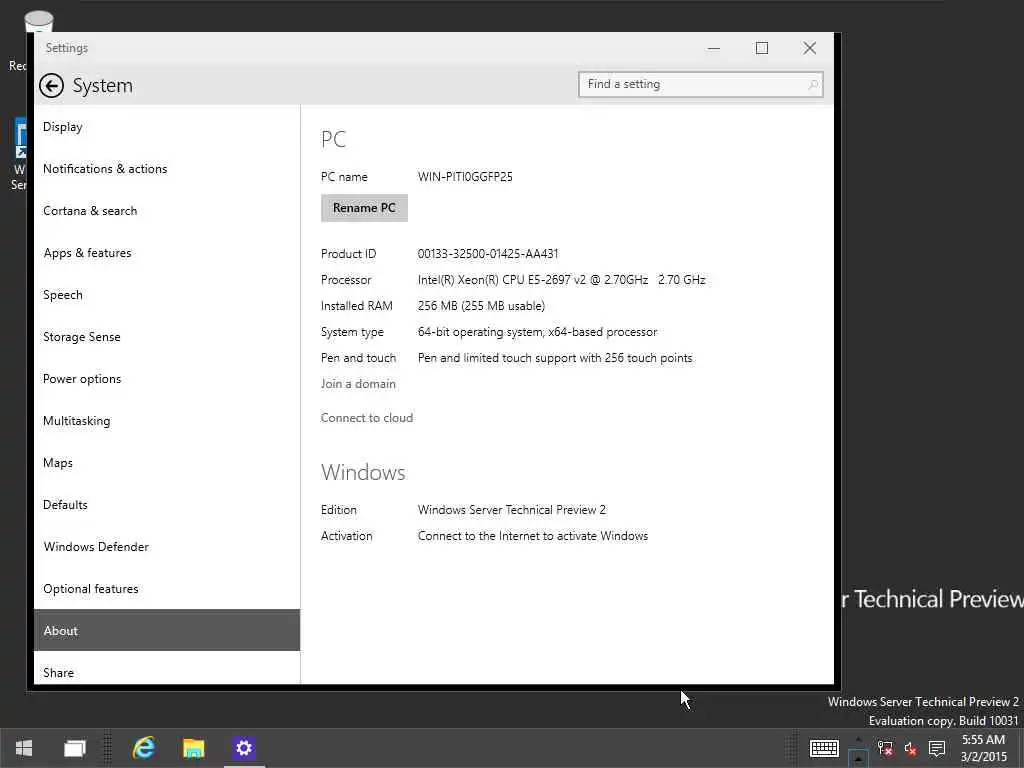Select Apps & features
The width and height of the screenshot is (1024, 768).
(x=167, y=253)
